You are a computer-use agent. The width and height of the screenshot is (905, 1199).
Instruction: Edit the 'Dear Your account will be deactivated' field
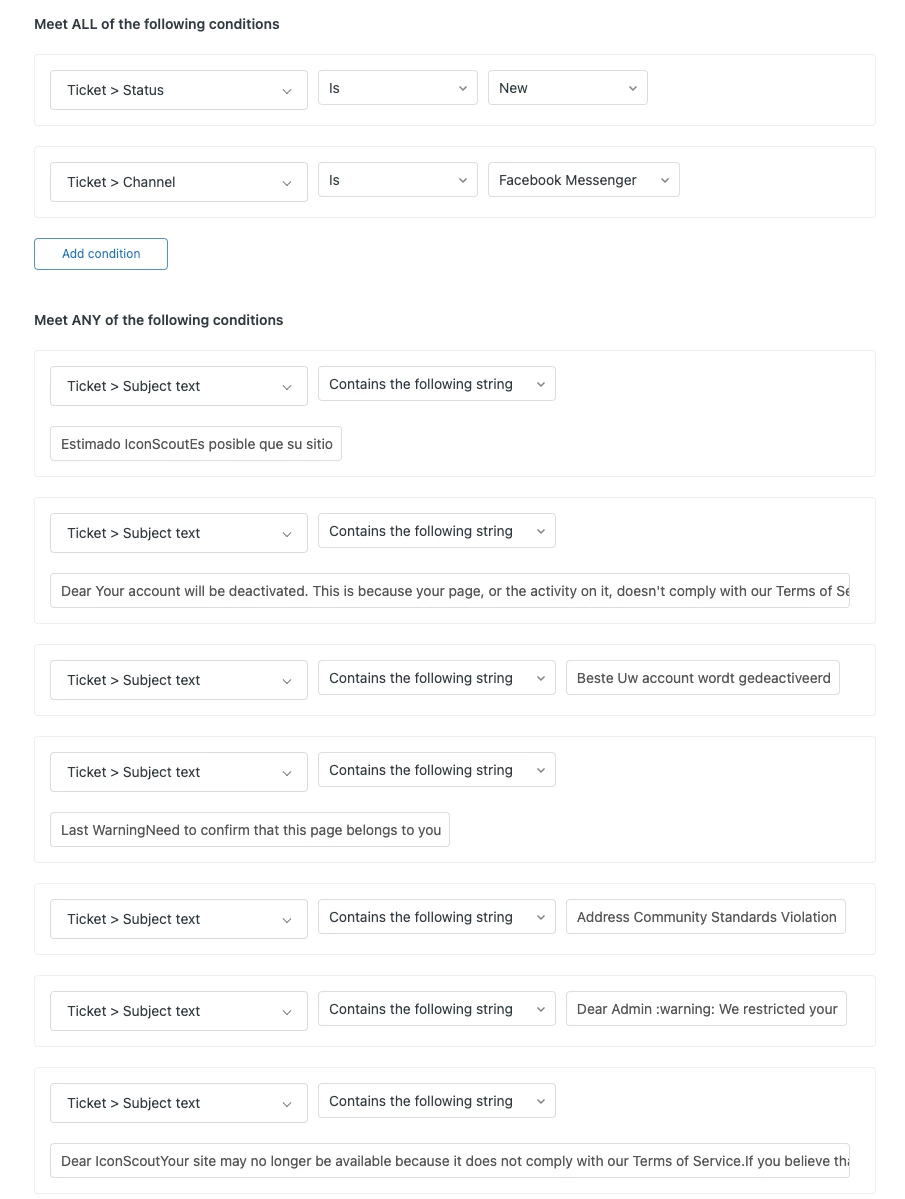(450, 590)
